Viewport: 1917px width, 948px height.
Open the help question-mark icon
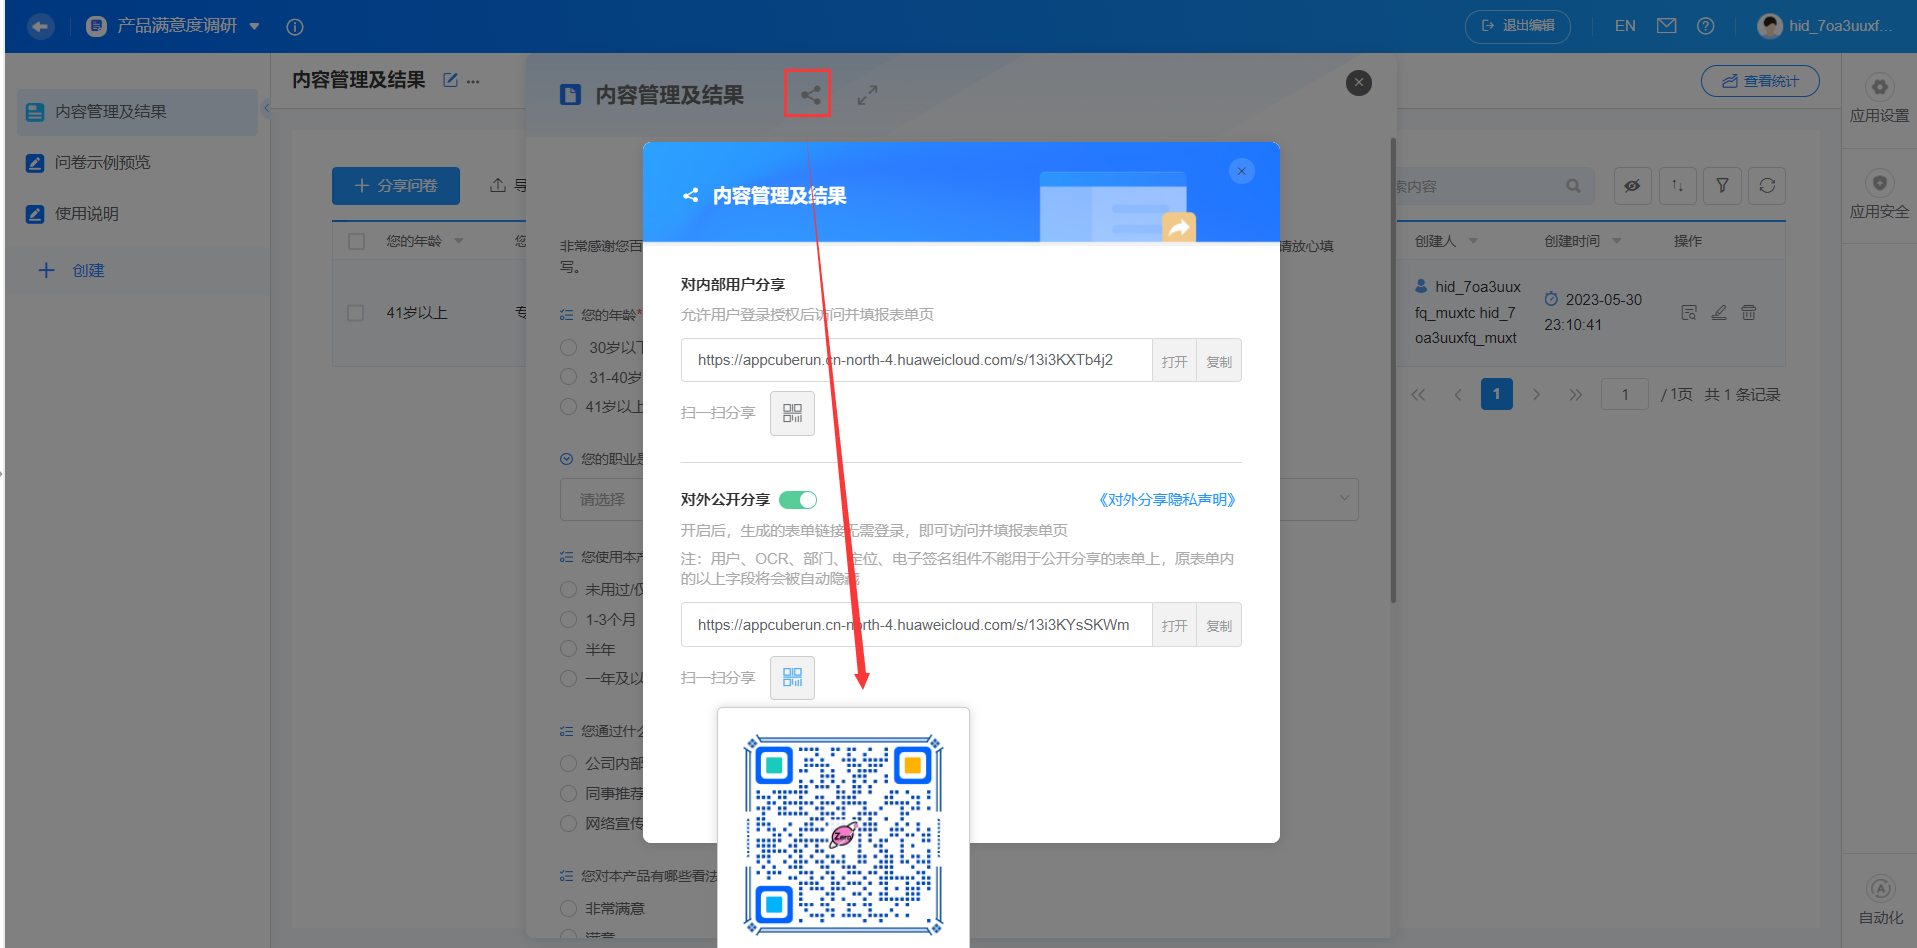coord(1706,26)
